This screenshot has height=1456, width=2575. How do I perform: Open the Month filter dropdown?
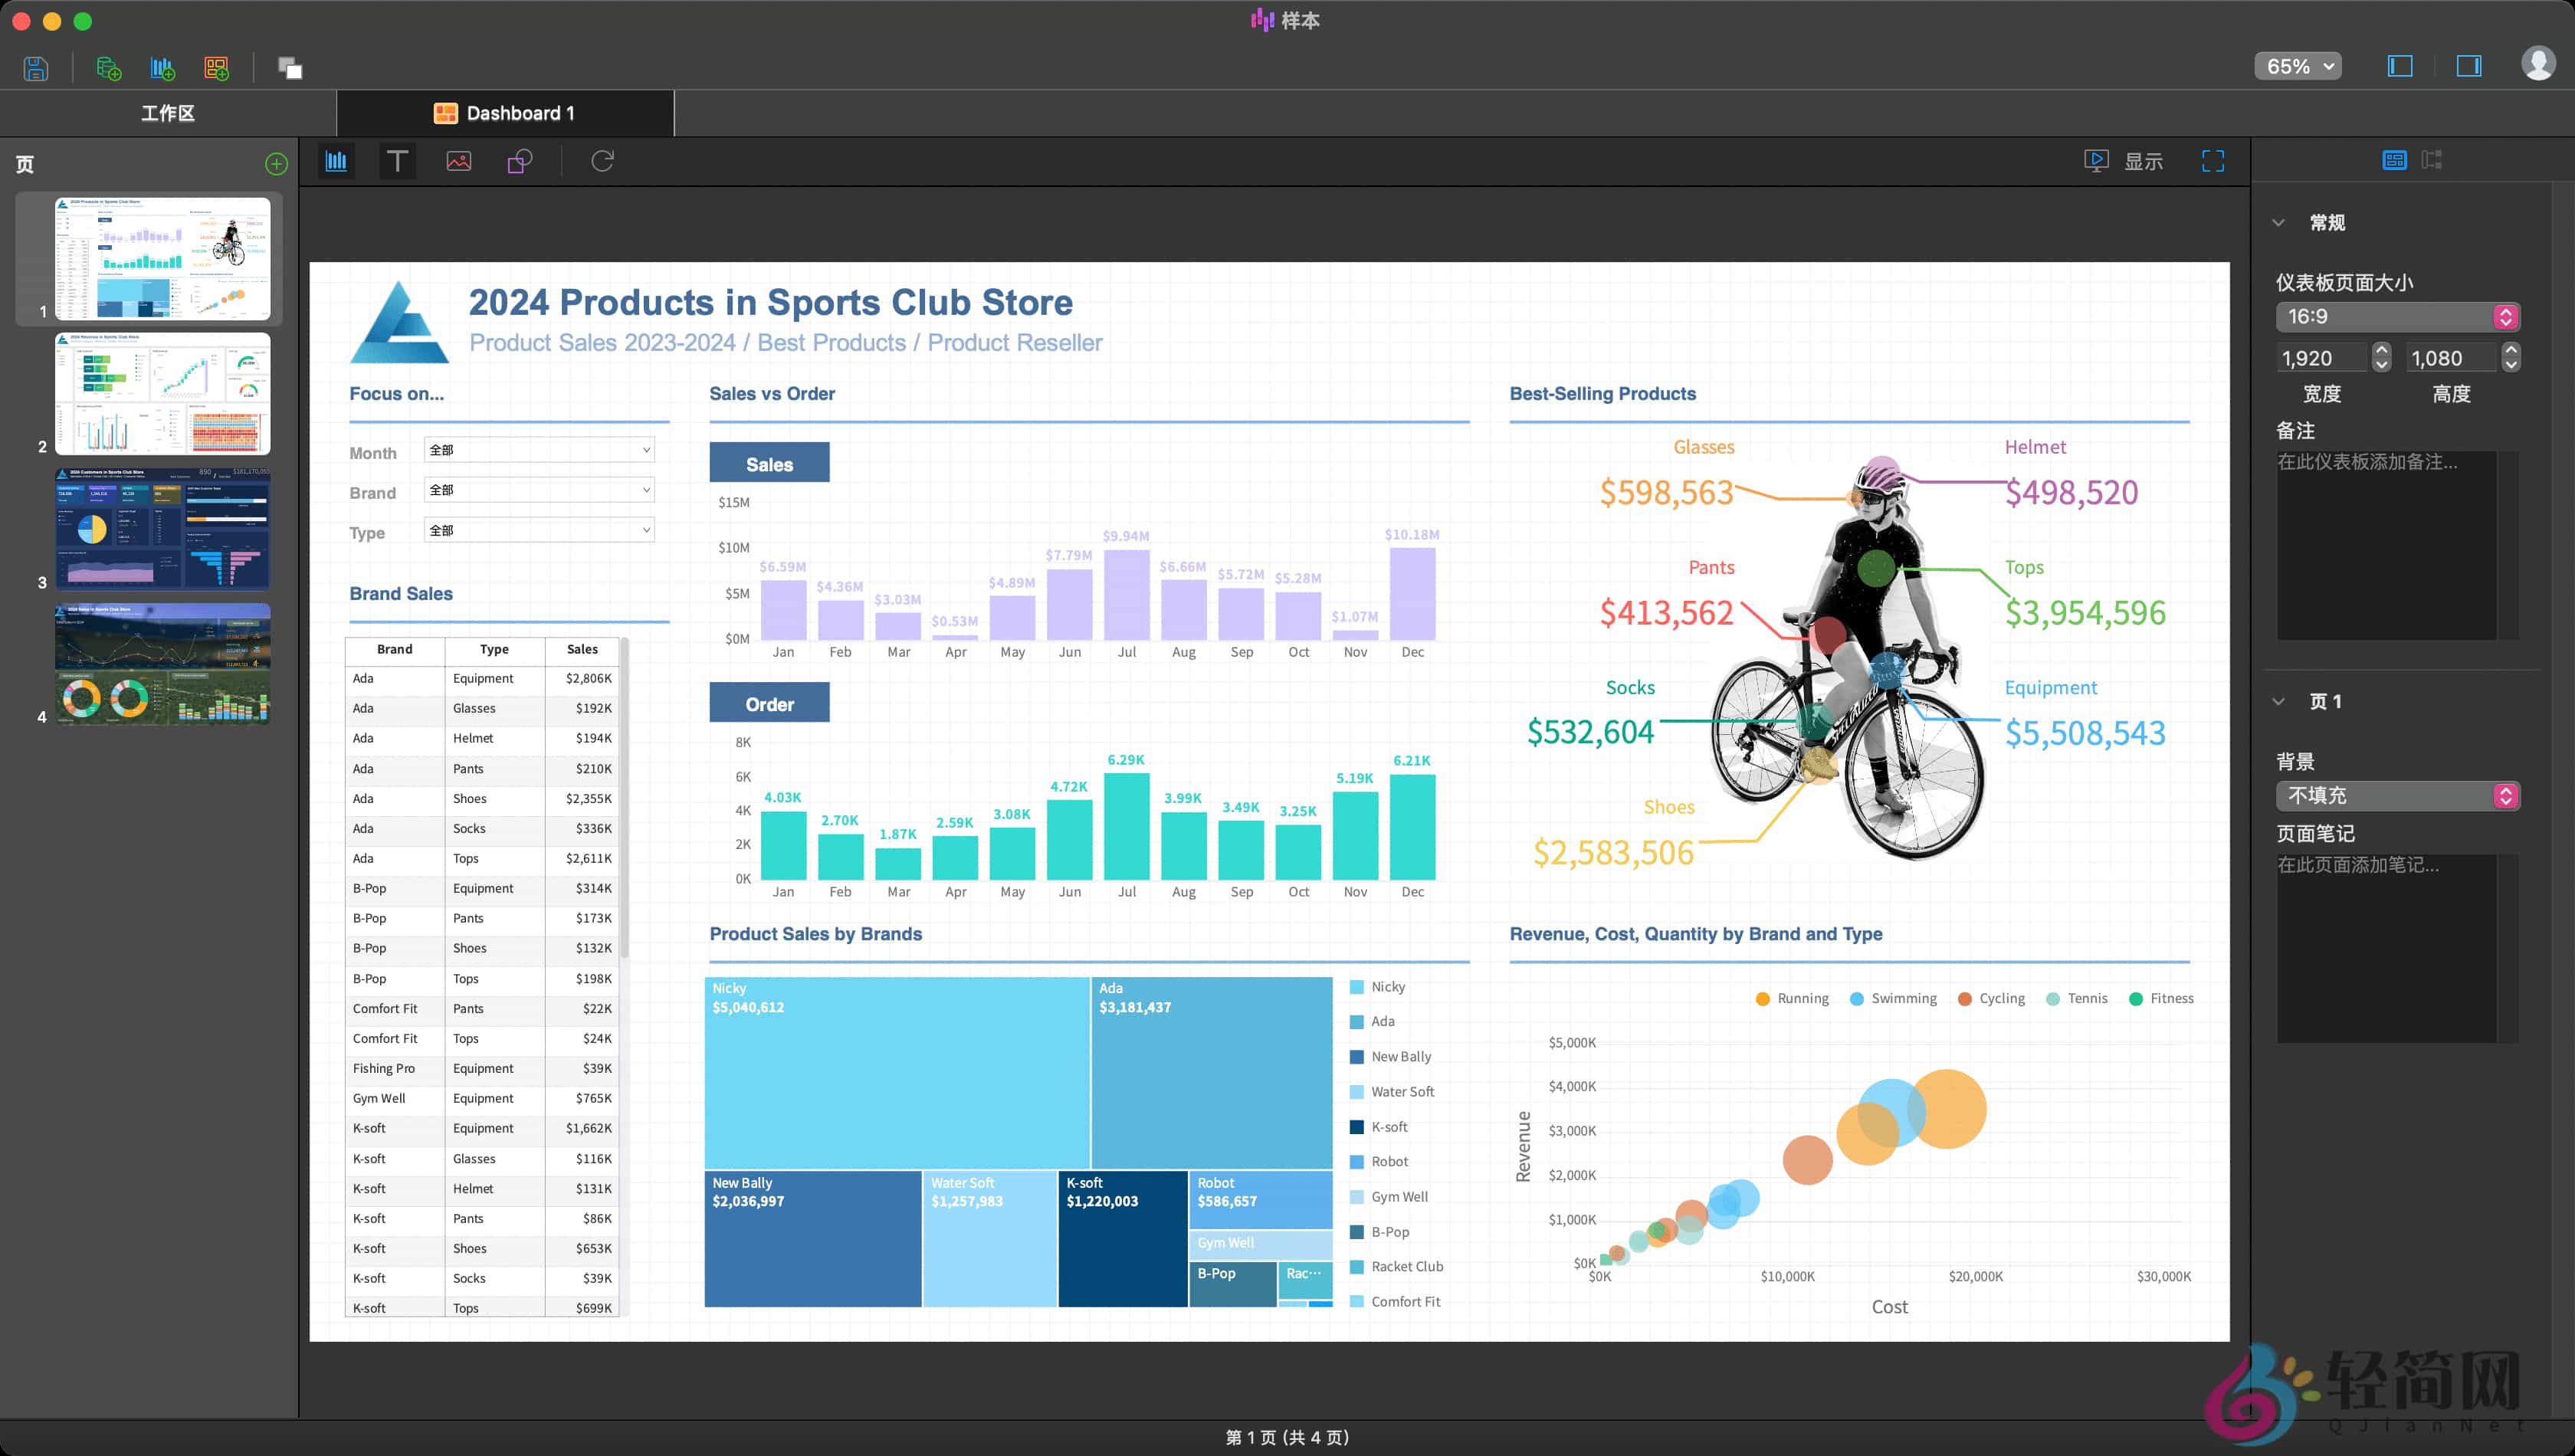539,450
